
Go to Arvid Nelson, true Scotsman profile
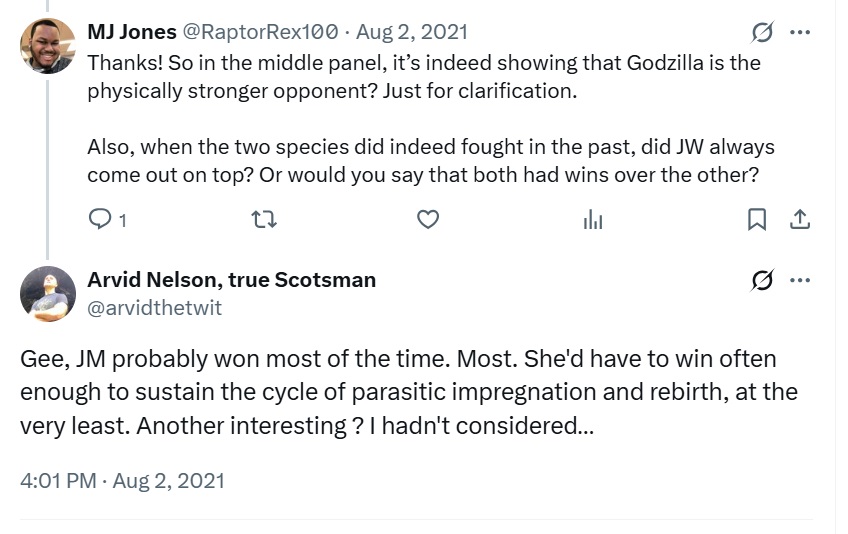pos(231,280)
